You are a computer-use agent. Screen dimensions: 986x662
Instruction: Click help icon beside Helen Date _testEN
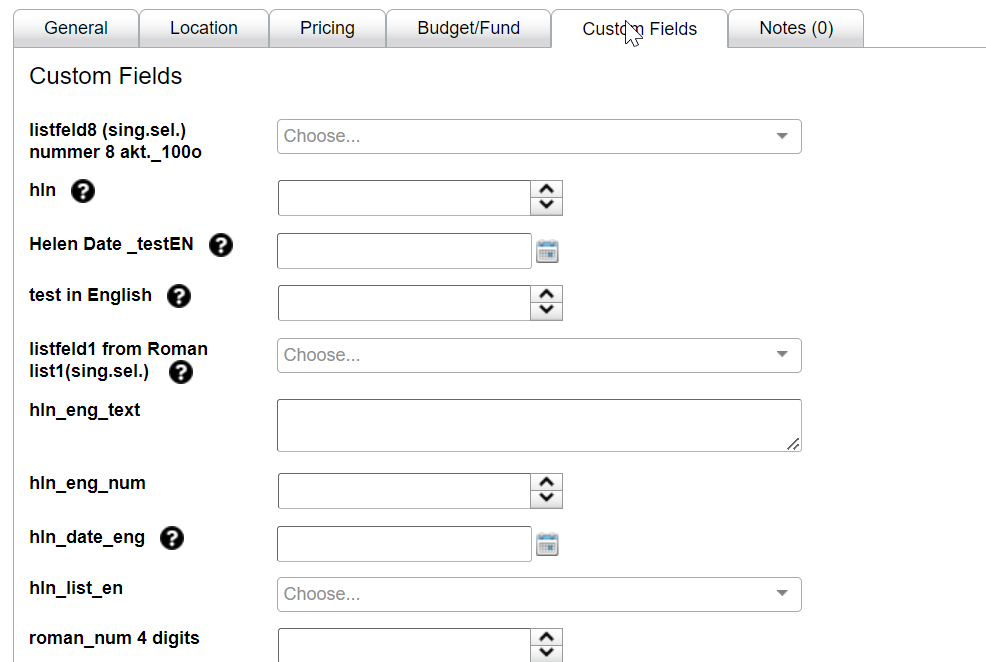click(x=221, y=245)
